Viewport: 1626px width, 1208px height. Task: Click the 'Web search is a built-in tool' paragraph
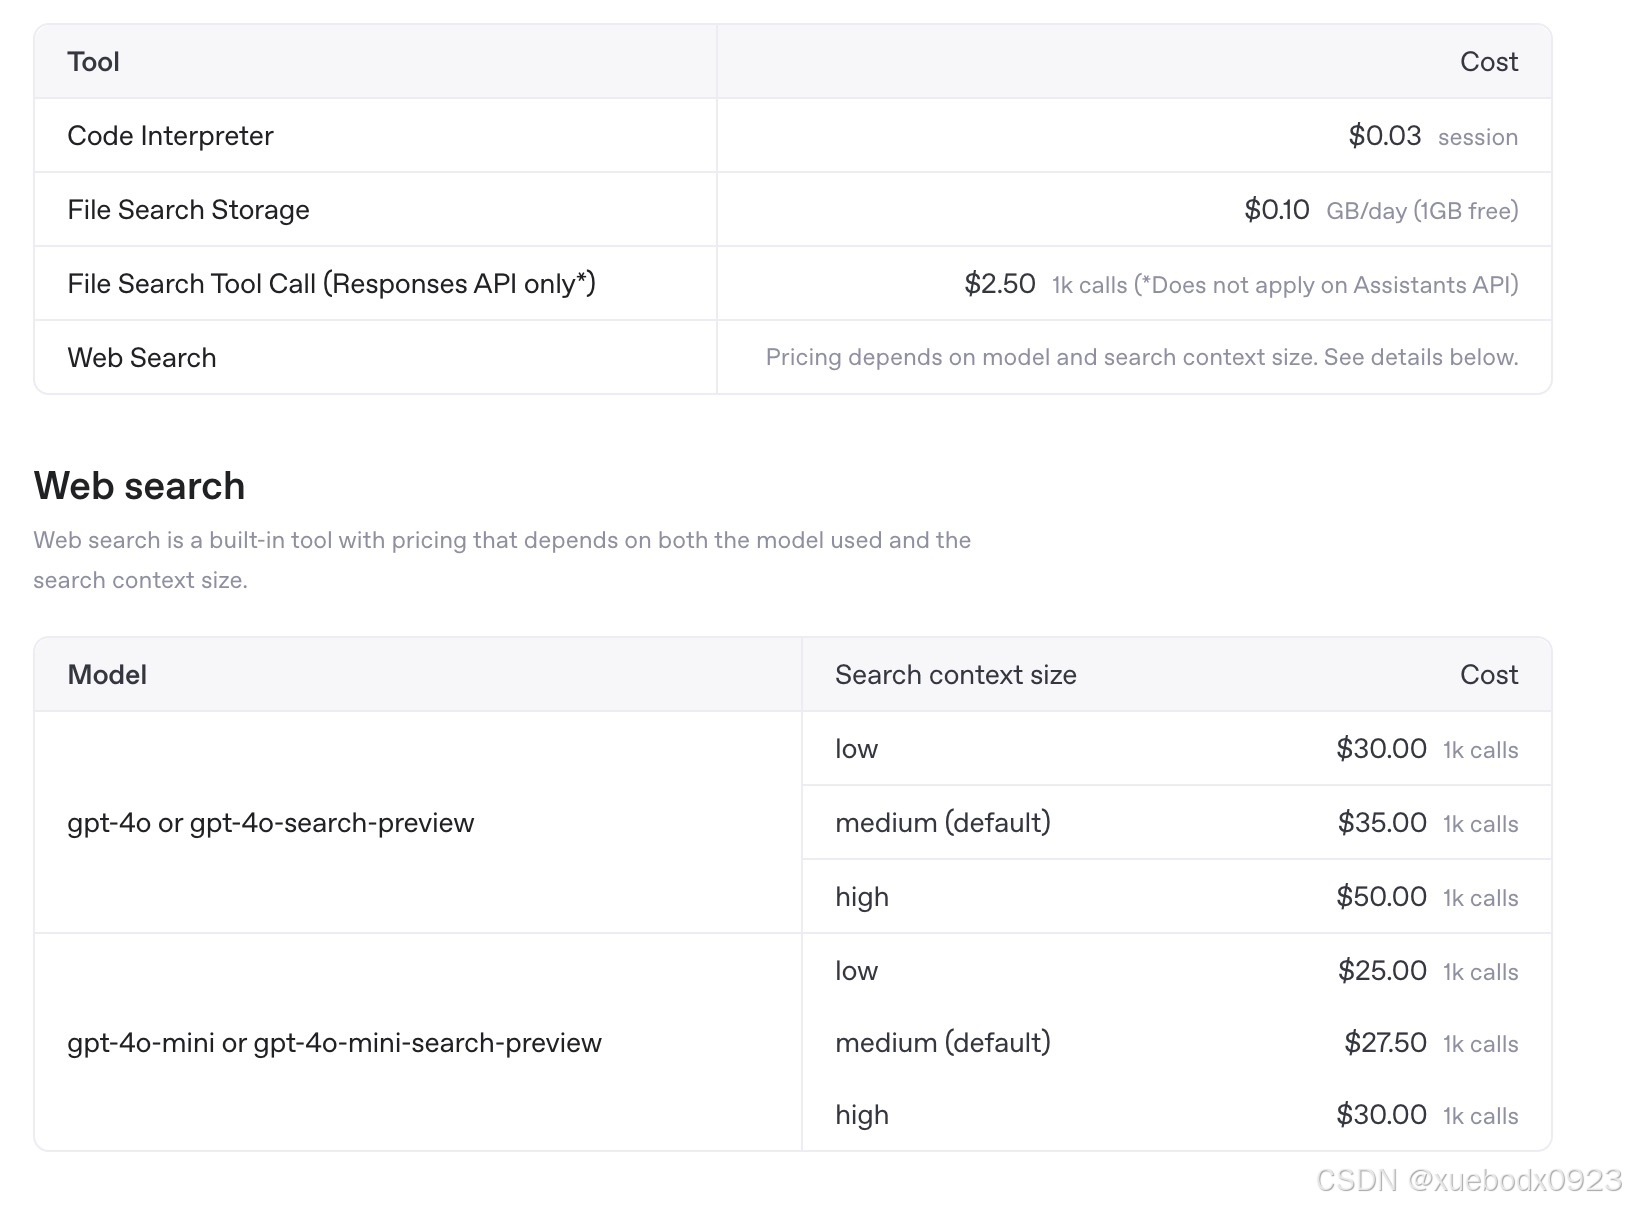[502, 560]
